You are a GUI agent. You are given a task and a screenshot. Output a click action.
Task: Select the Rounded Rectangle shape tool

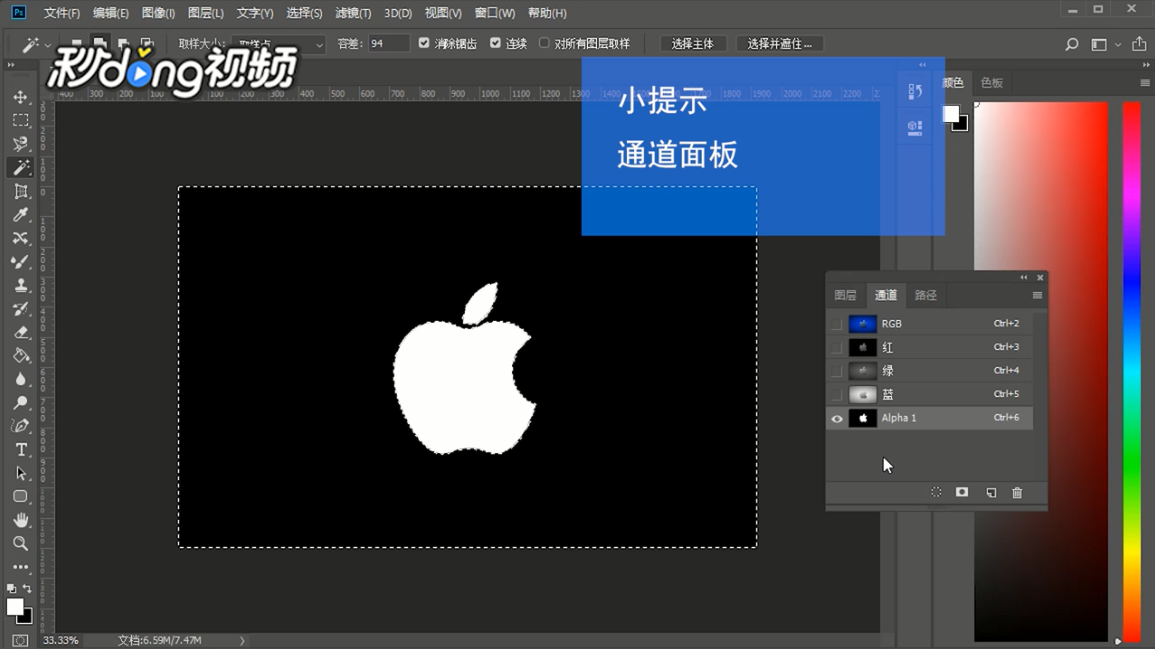coord(21,497)
